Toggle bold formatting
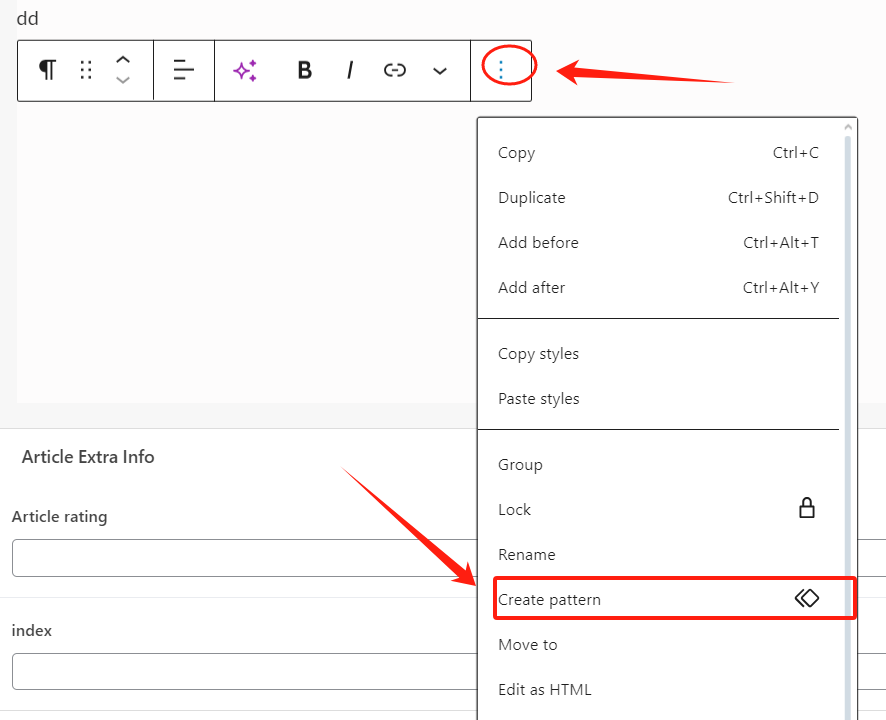 coord(305,70)
